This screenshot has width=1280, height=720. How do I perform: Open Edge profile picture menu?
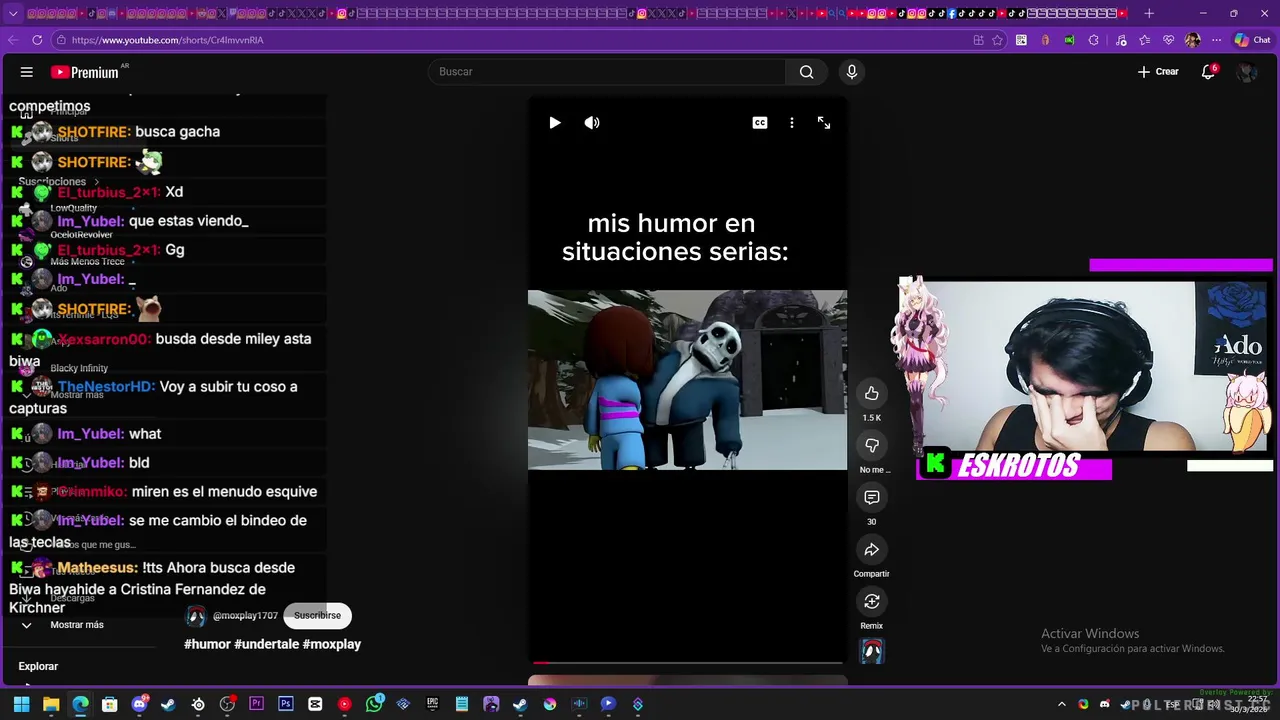click(x=1192, y=40)
